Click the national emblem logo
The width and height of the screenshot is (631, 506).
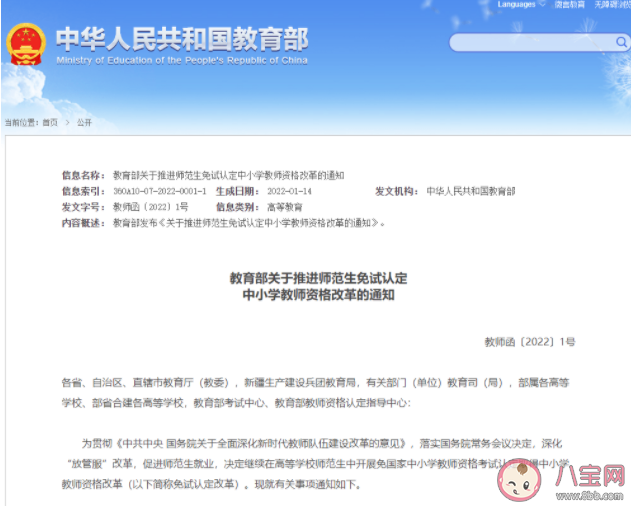click(26, 44)
